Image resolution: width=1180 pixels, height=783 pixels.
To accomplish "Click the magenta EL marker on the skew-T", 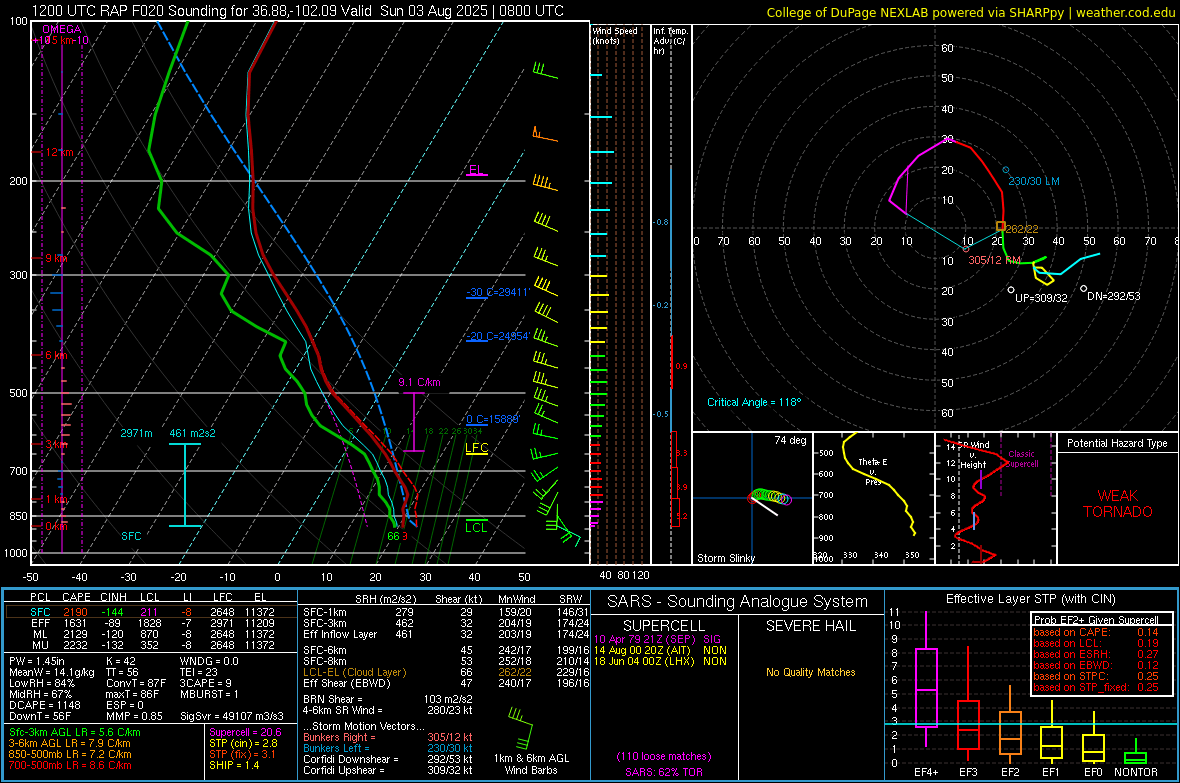I will (477, 170).
